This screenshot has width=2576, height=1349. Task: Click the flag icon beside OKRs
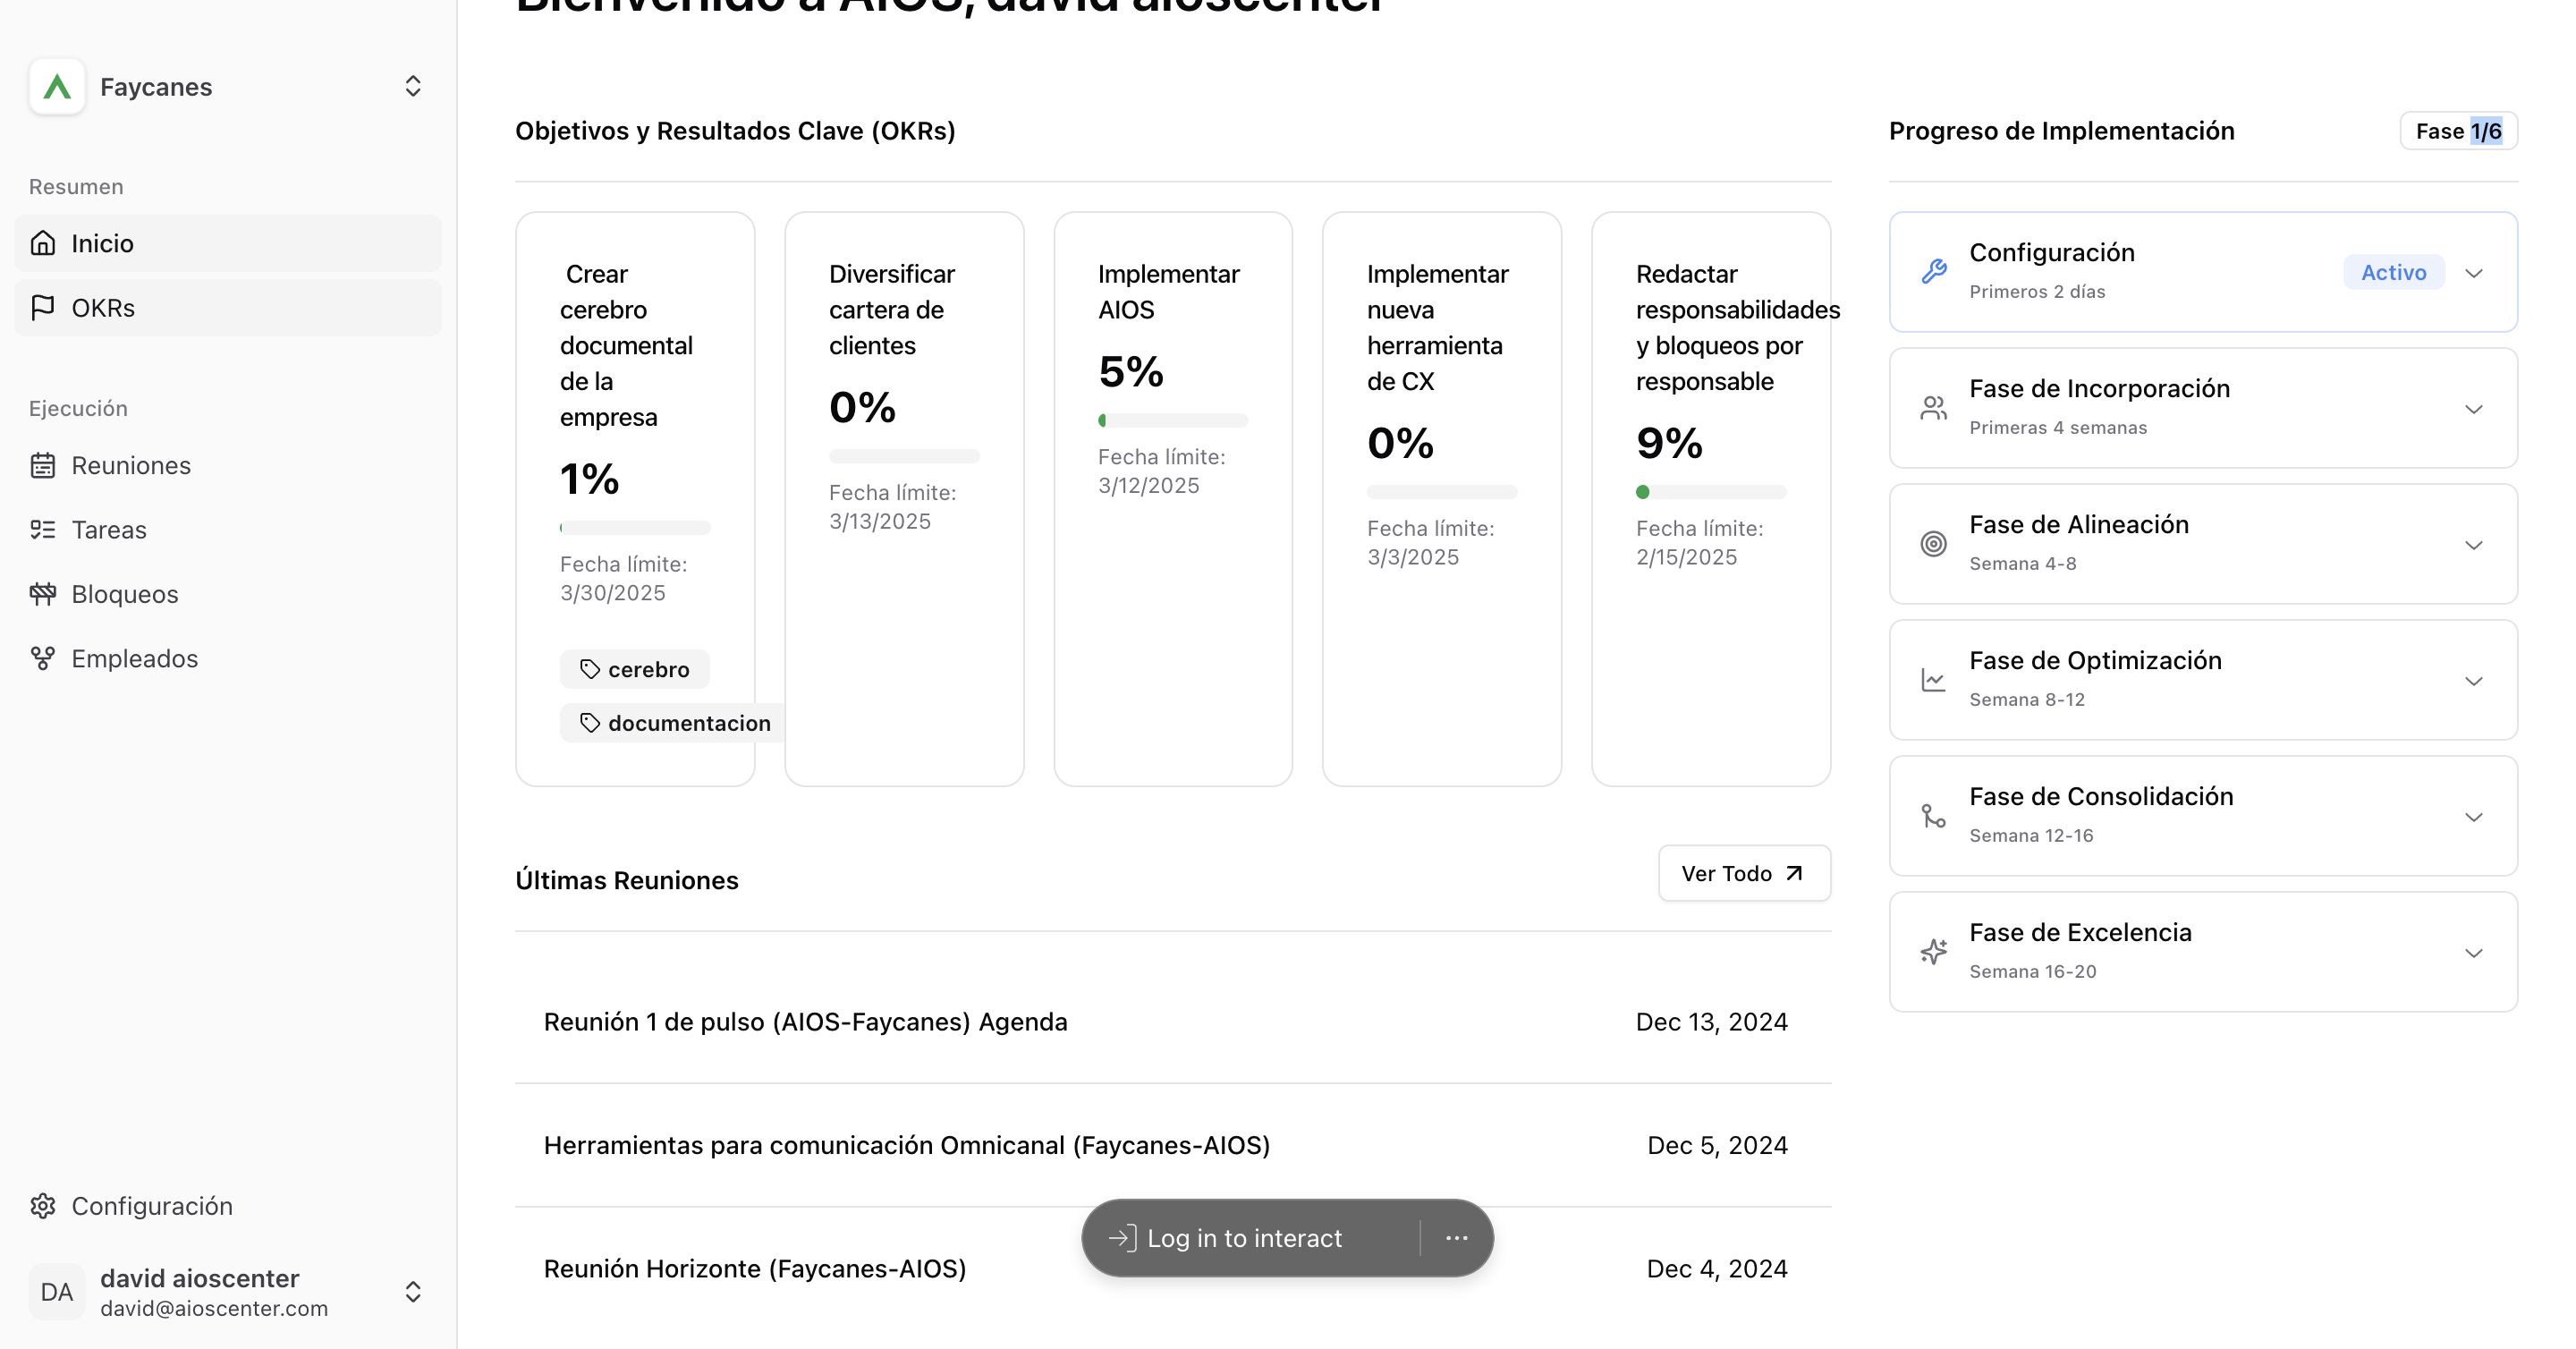tap(43, 308)
